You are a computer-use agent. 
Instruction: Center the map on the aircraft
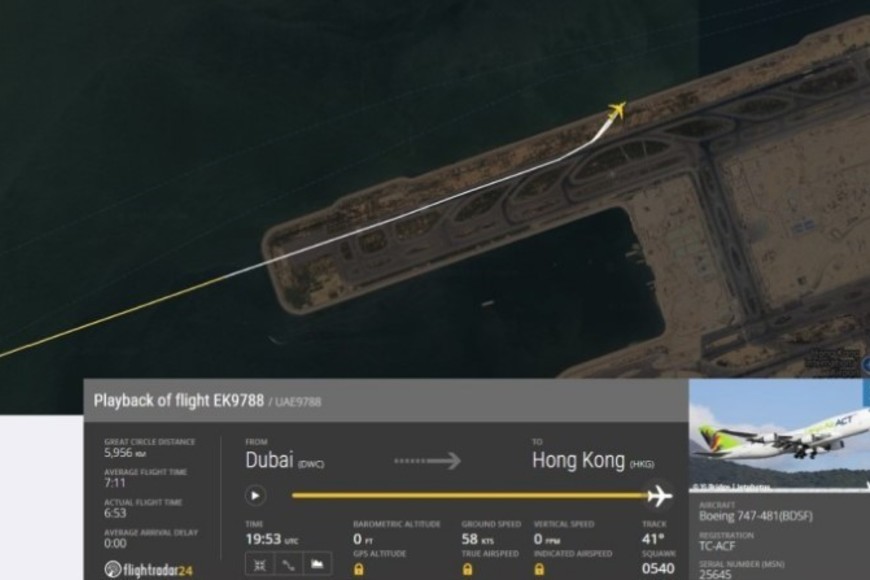[259, 565]
